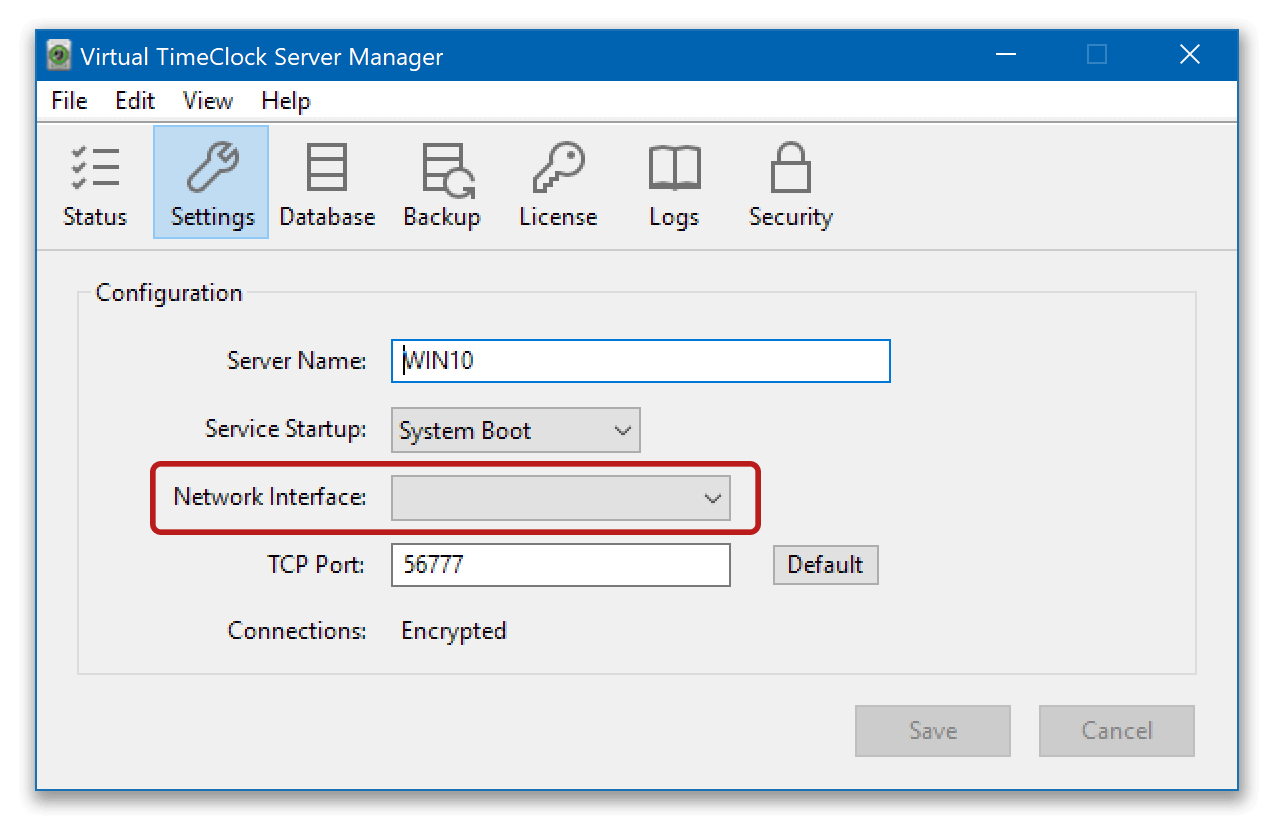The height and width of the screenshot is (820, 1271).
Task: Open the Database panel
Action: [x=327, y=182]
